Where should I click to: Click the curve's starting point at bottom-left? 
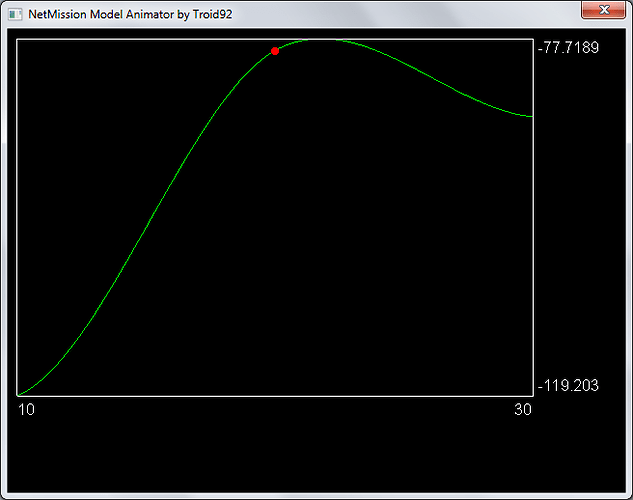tap(20, 394)
